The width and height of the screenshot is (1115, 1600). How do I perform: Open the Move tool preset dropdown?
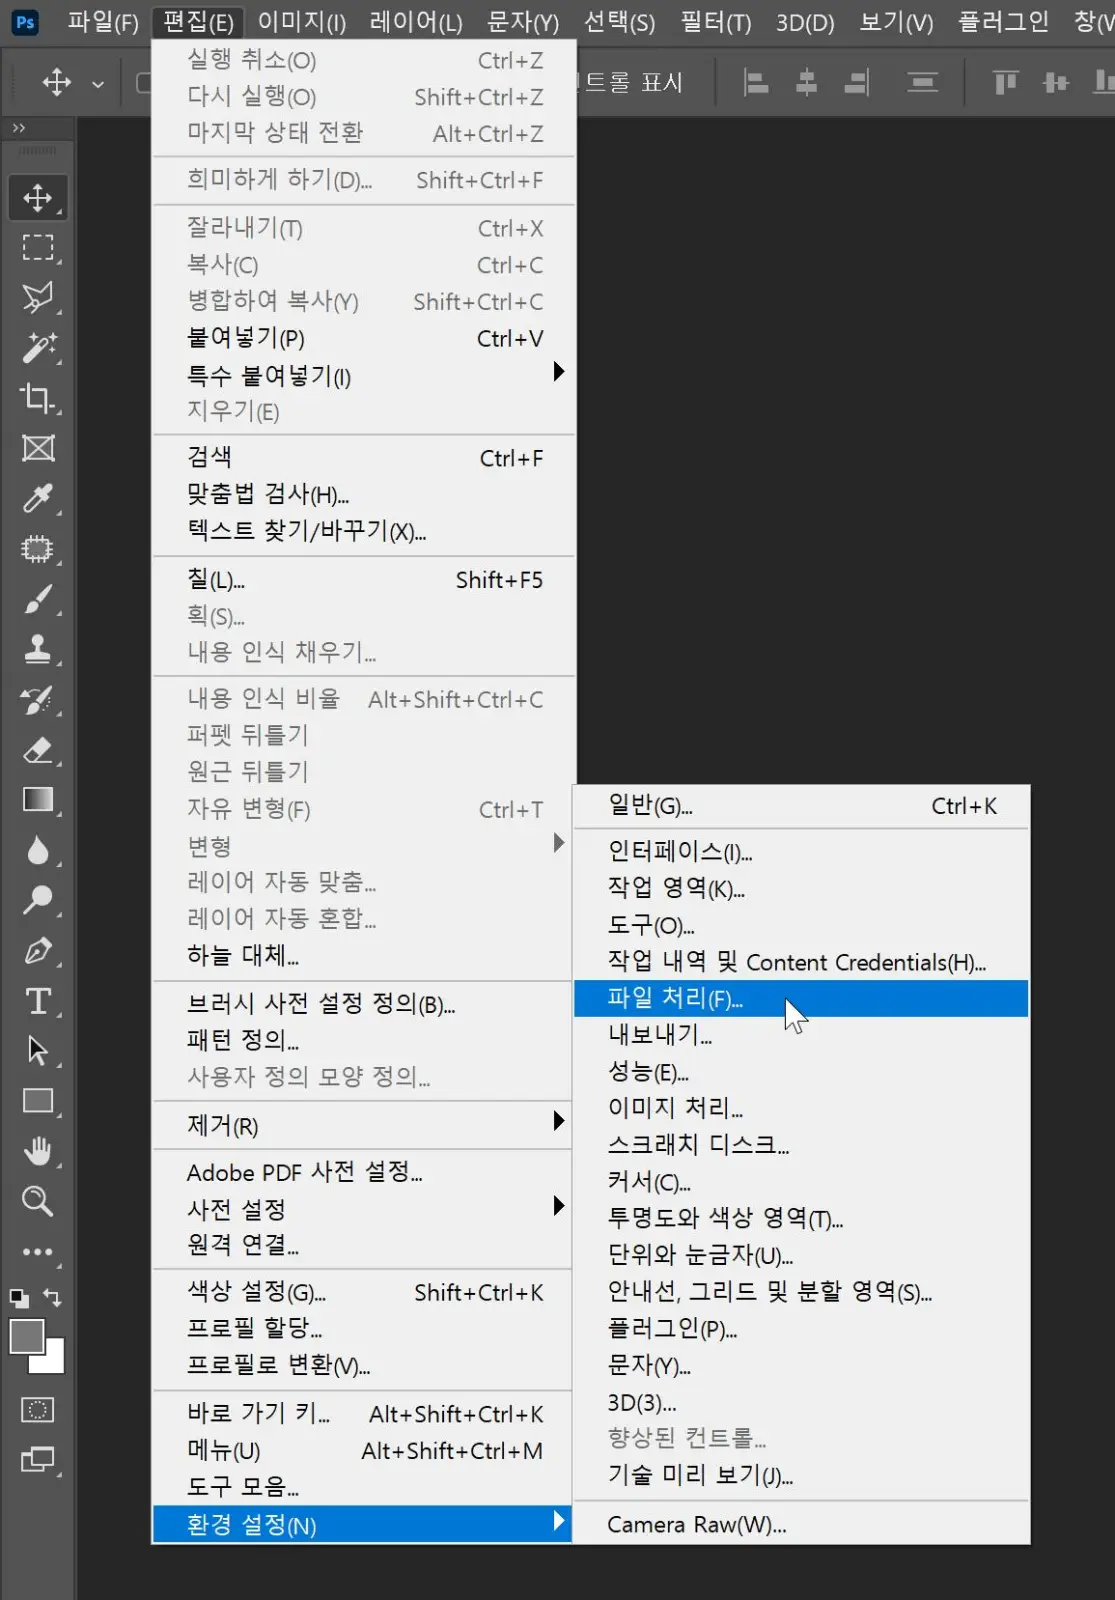coord(97,84)
